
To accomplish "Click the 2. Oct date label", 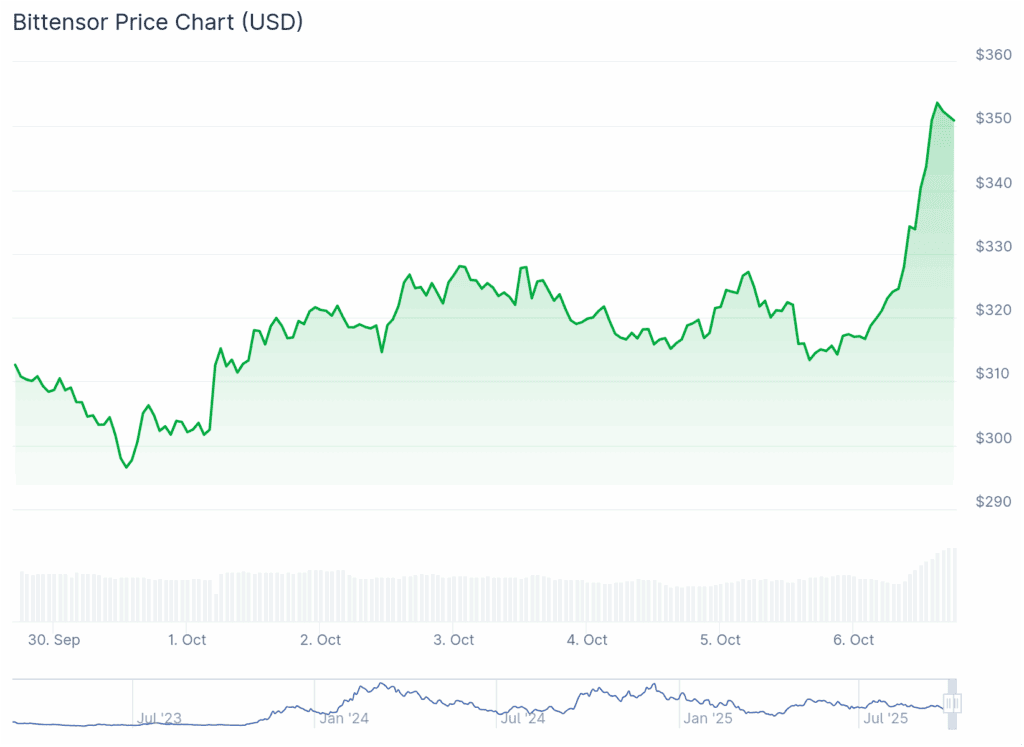I will (321, 640).
